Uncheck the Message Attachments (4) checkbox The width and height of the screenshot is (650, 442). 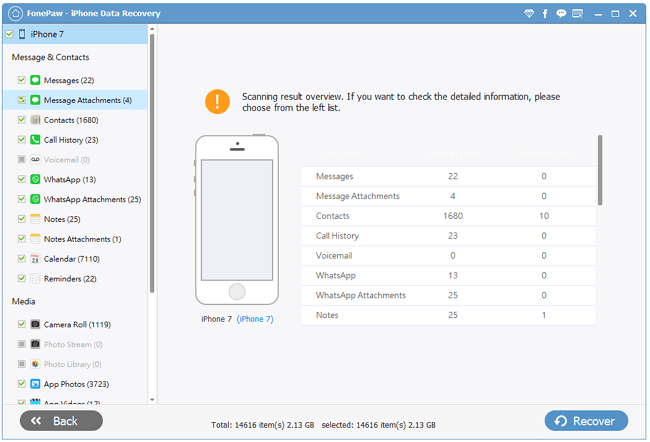(x=22, y=100)
